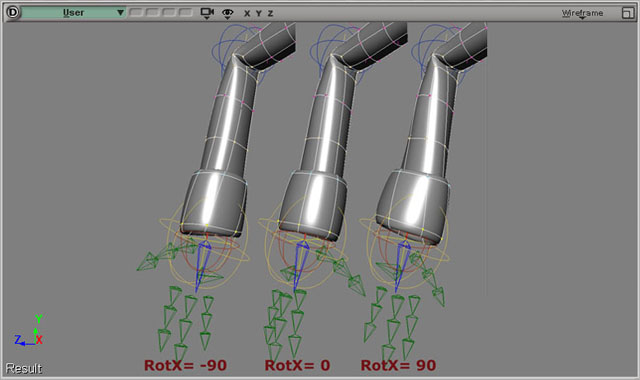
Task: Open the eye show/visibility menu
Action: click(228, 13)
